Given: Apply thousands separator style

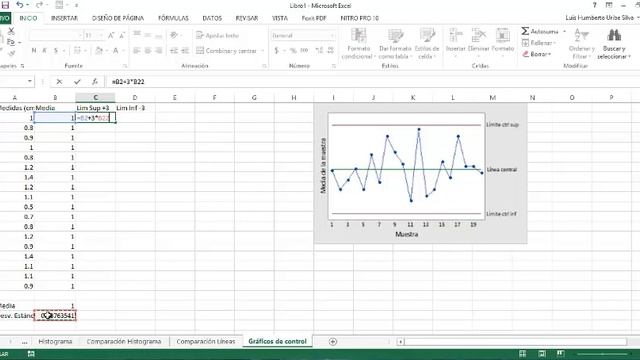Looking at the screenshot, I should (304, 51).
